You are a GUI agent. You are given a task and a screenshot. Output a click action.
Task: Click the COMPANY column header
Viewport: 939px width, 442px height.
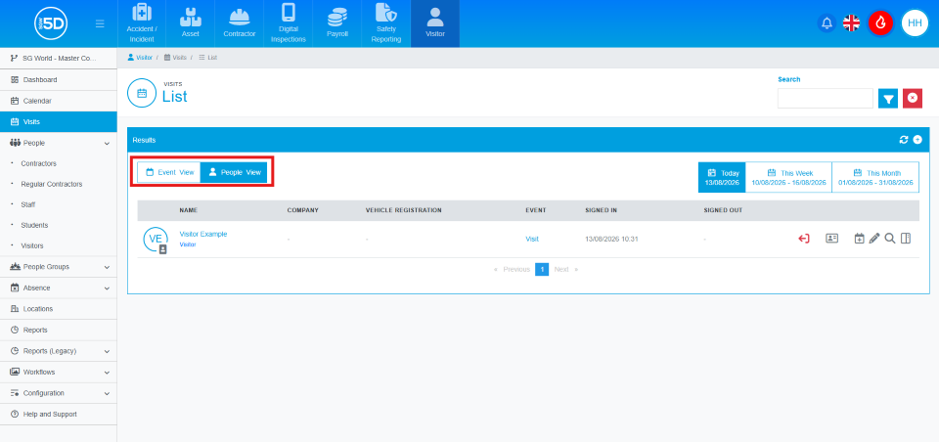coord(302,211)
